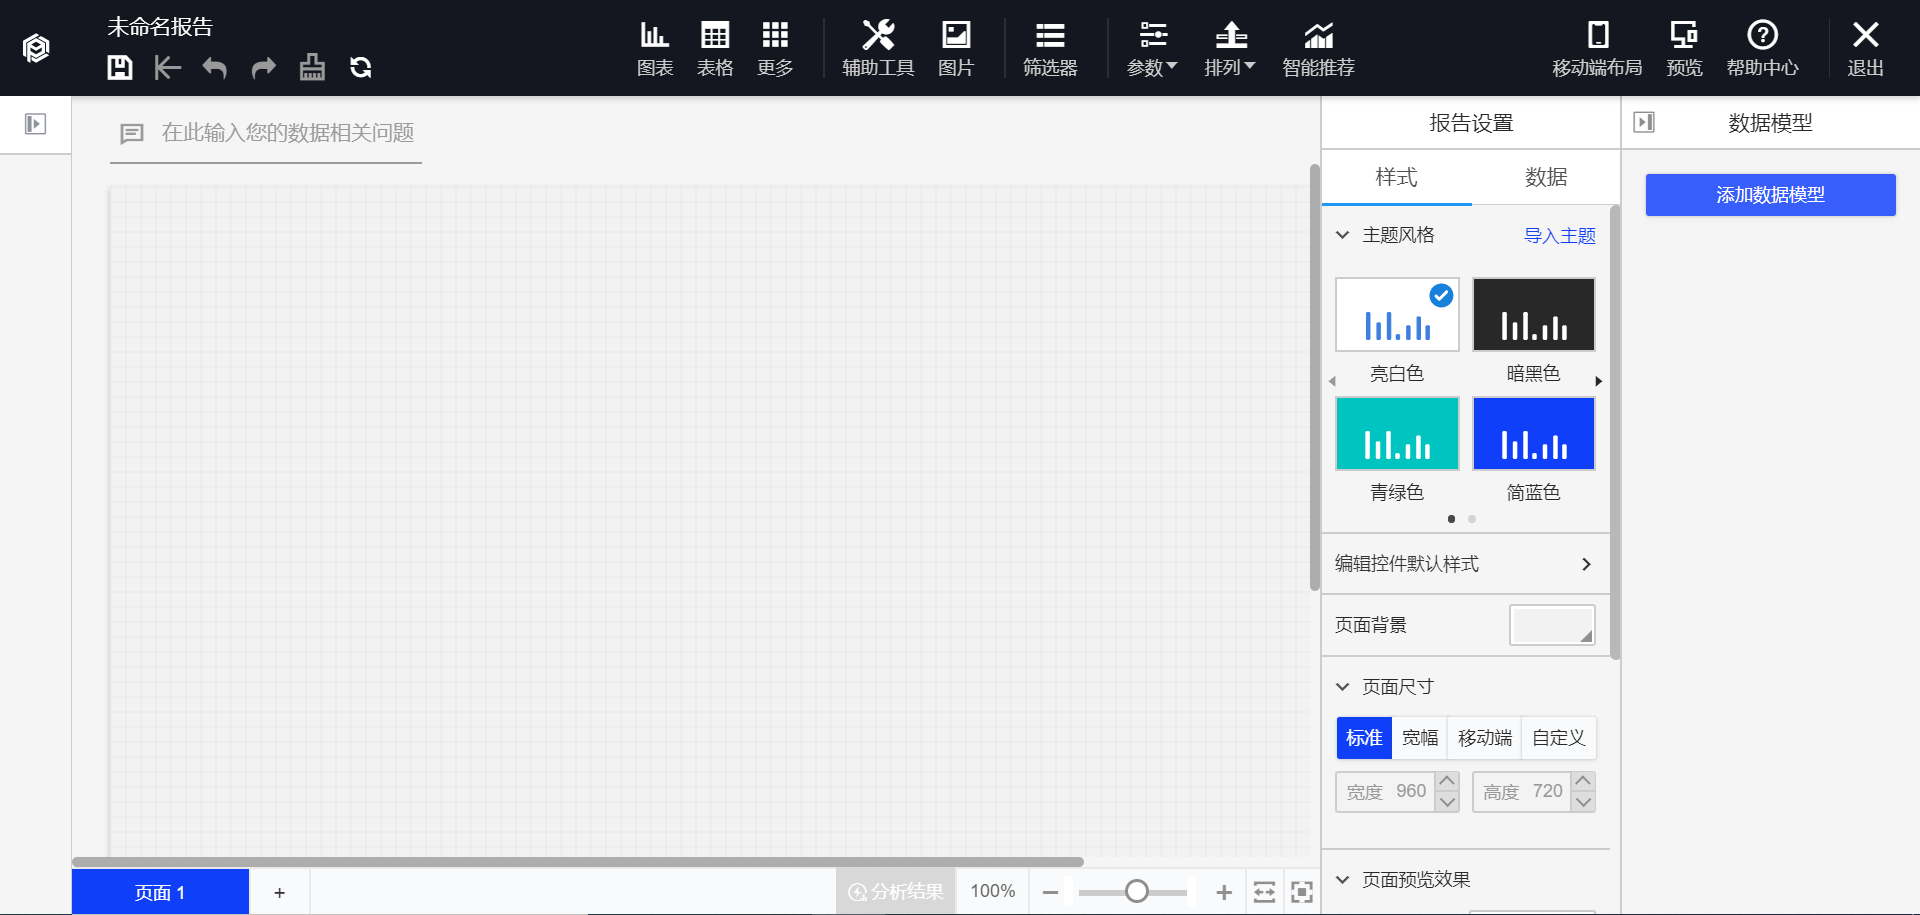Collapse the 主题风格 section
The image size is (1920, 915).
1343,235
